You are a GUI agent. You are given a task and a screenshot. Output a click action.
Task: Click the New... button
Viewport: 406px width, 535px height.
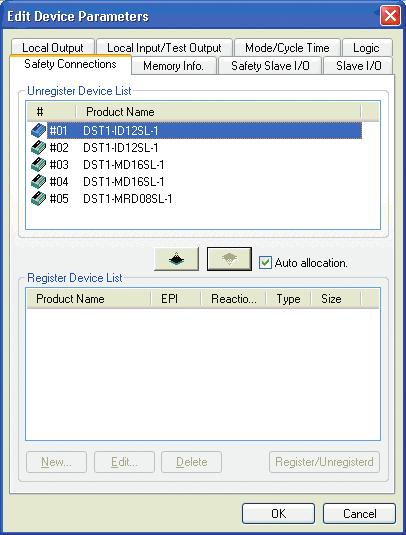(56, 462)
